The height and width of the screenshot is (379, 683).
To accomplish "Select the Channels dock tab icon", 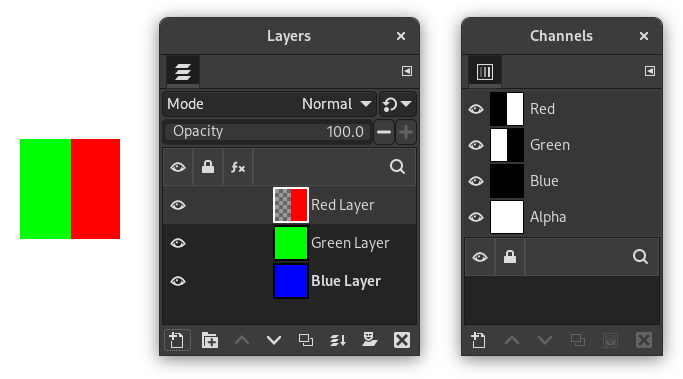I will [485, 71].
